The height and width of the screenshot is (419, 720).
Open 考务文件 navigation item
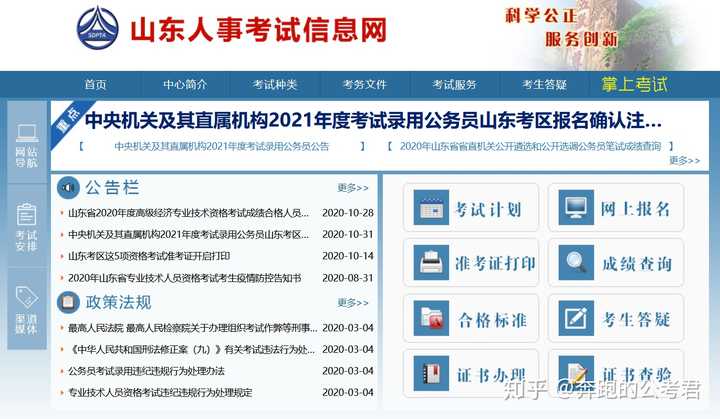click(365, 85)
